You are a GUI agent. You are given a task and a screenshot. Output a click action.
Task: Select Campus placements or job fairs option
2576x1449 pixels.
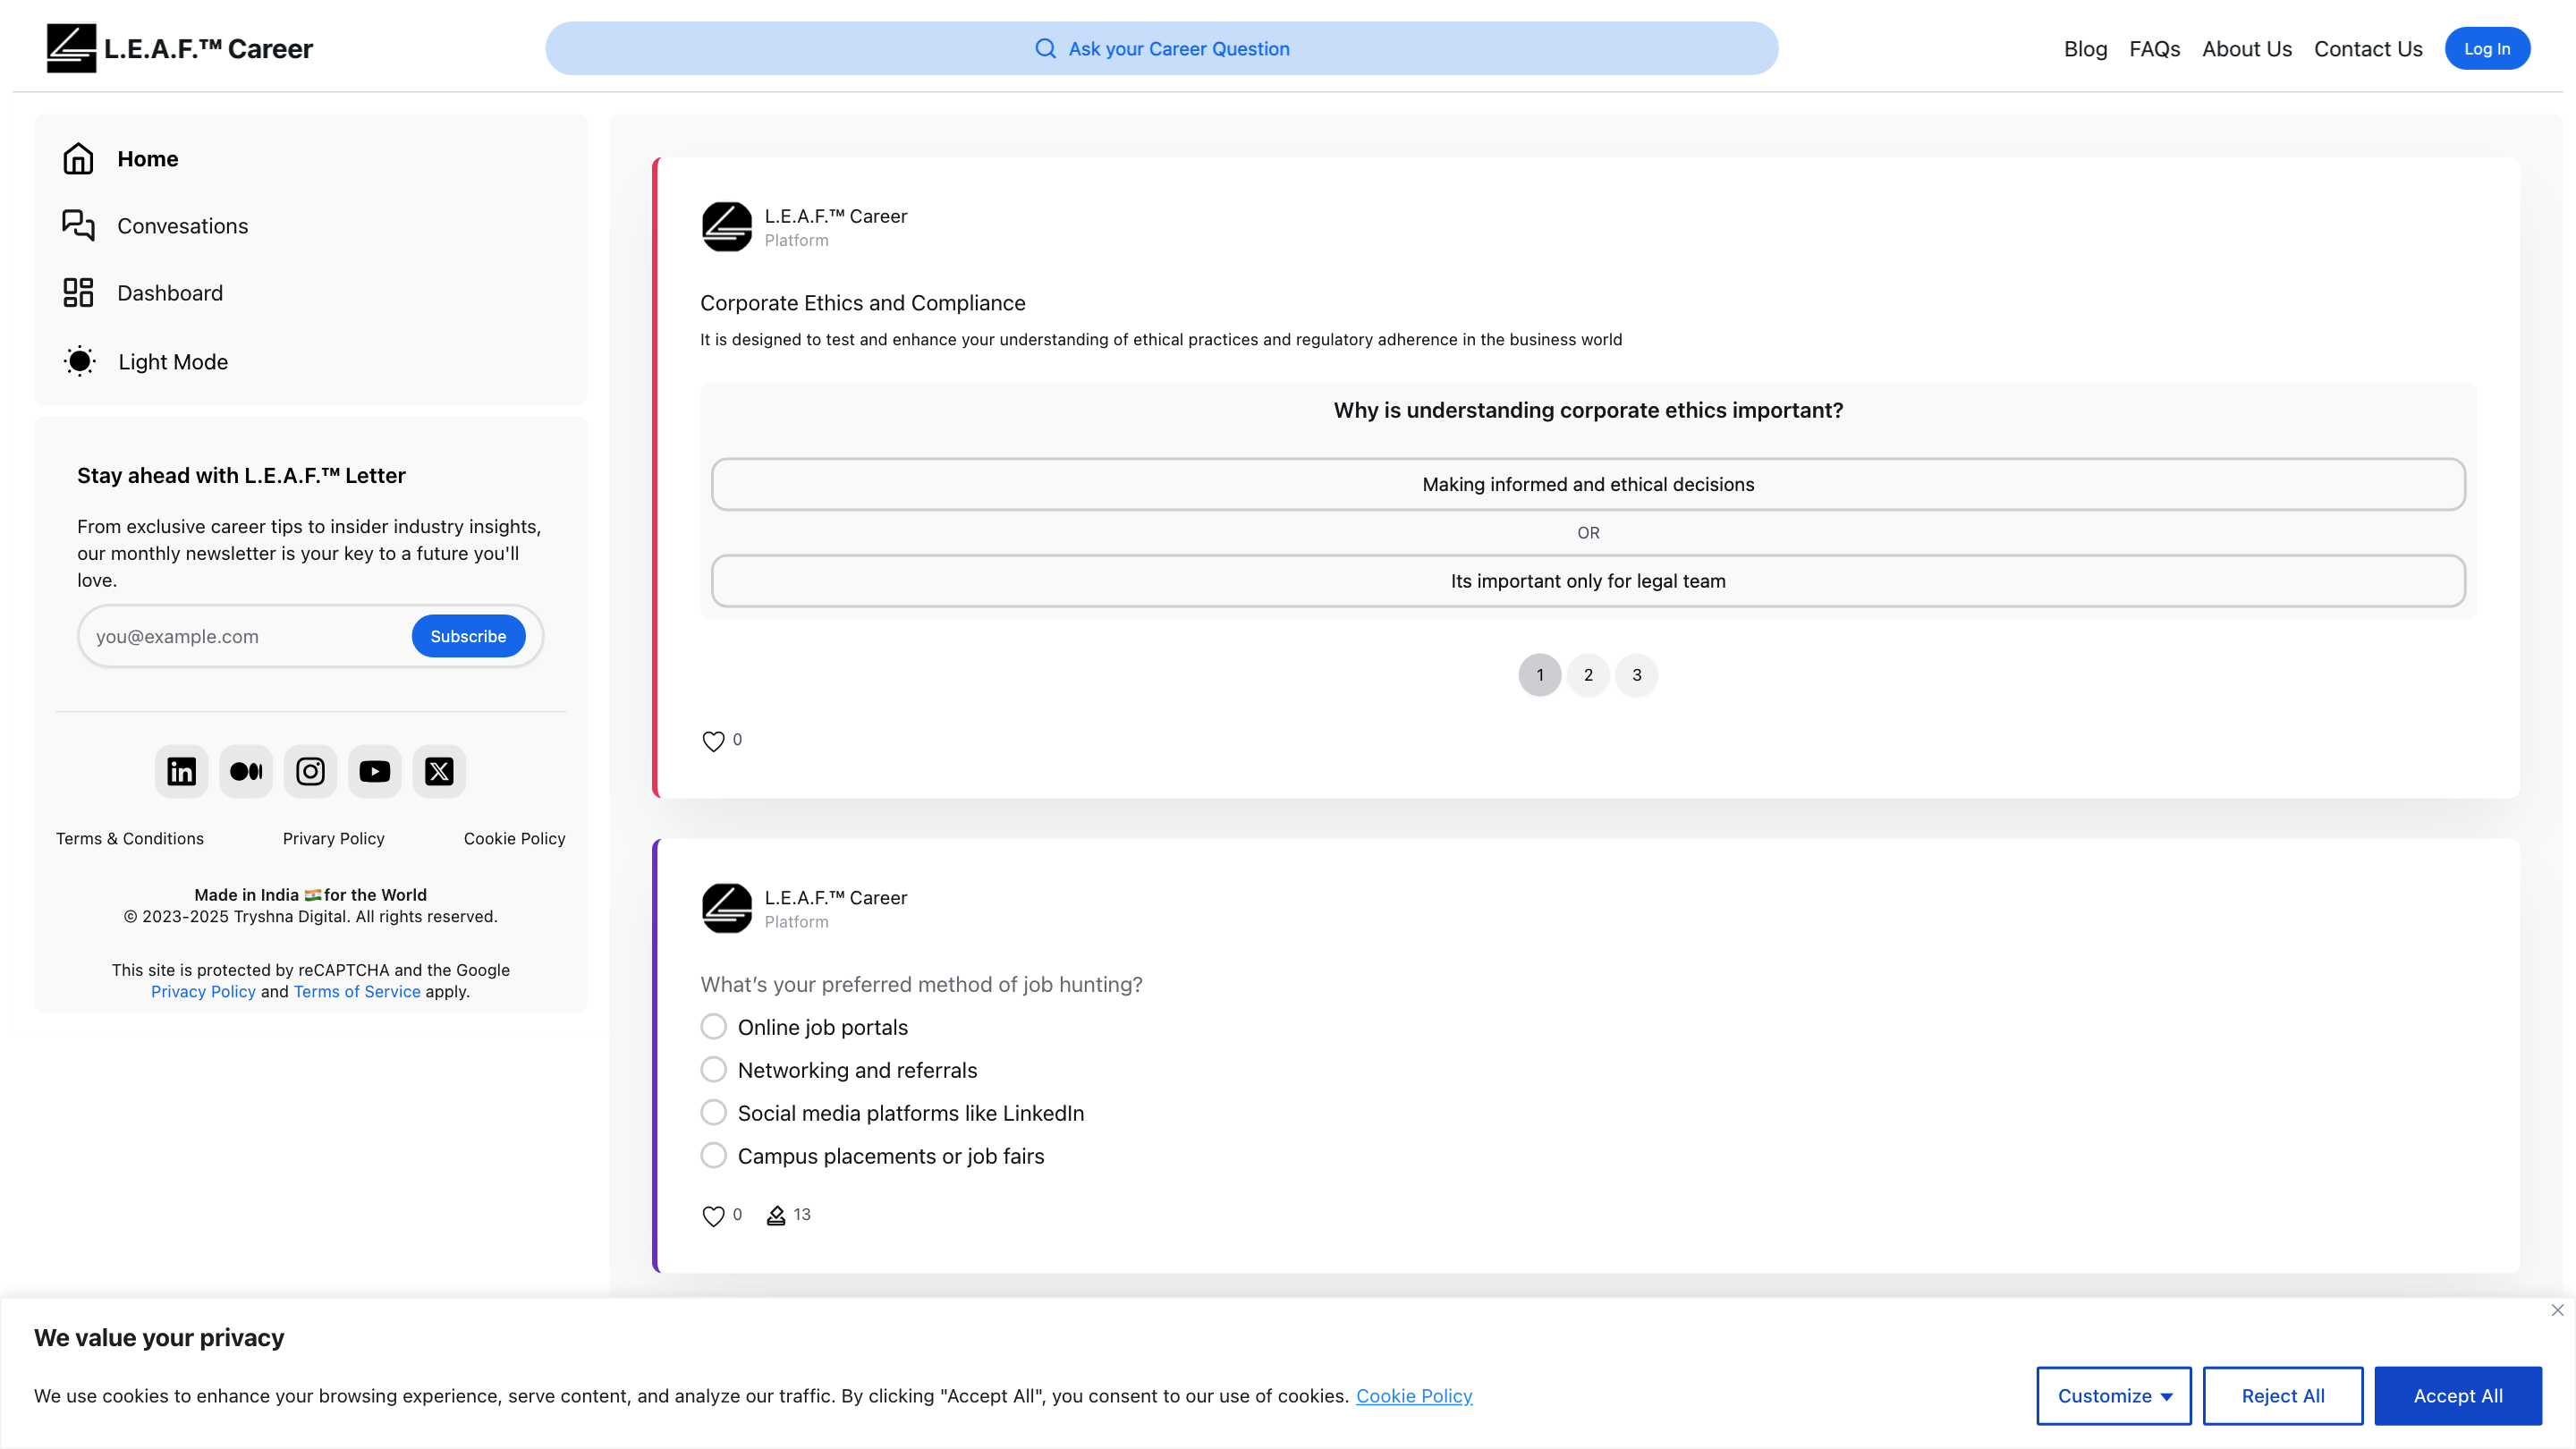pos(713,1155)
